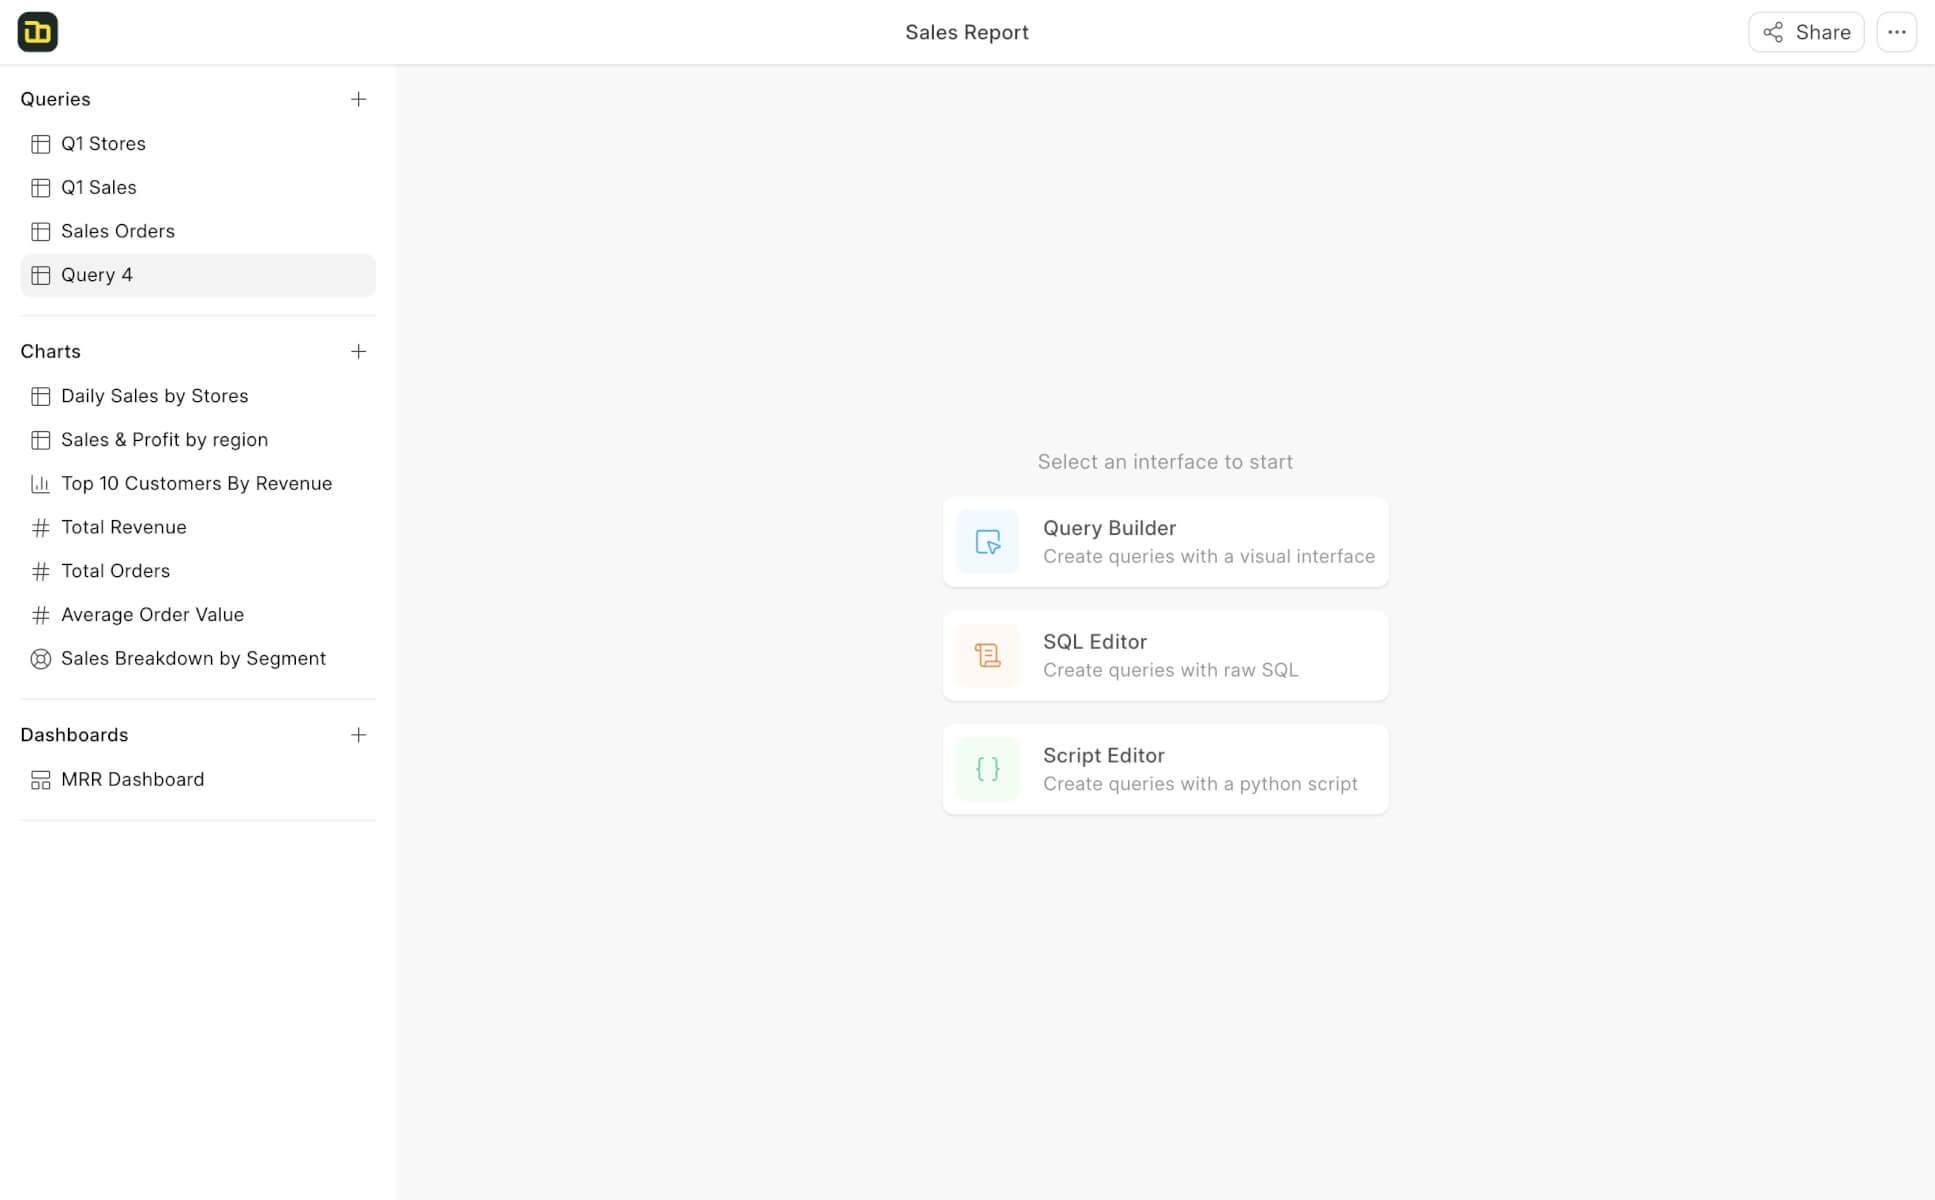Open the Script Editor for python scripts
Viewport: 1935px width, 1200px height.
[1164, 769]
